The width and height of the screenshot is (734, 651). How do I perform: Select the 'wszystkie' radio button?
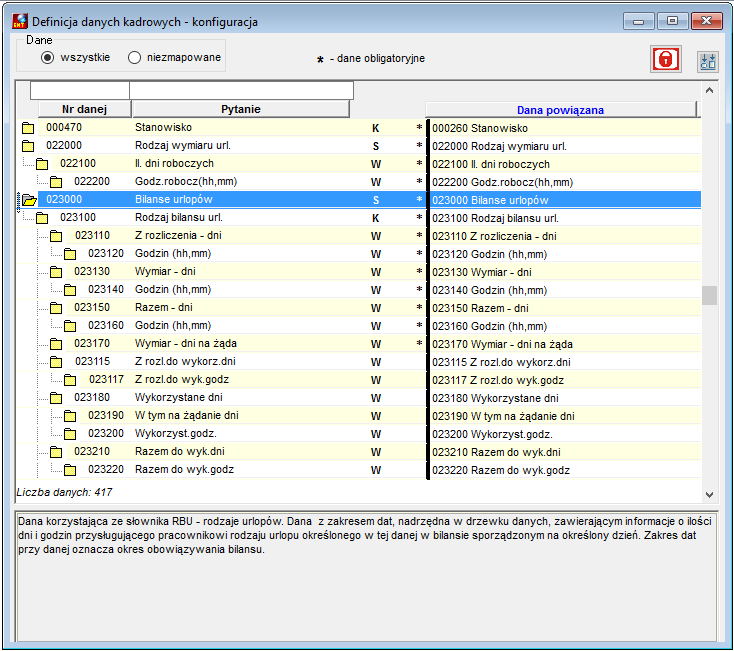pos(47,58)
